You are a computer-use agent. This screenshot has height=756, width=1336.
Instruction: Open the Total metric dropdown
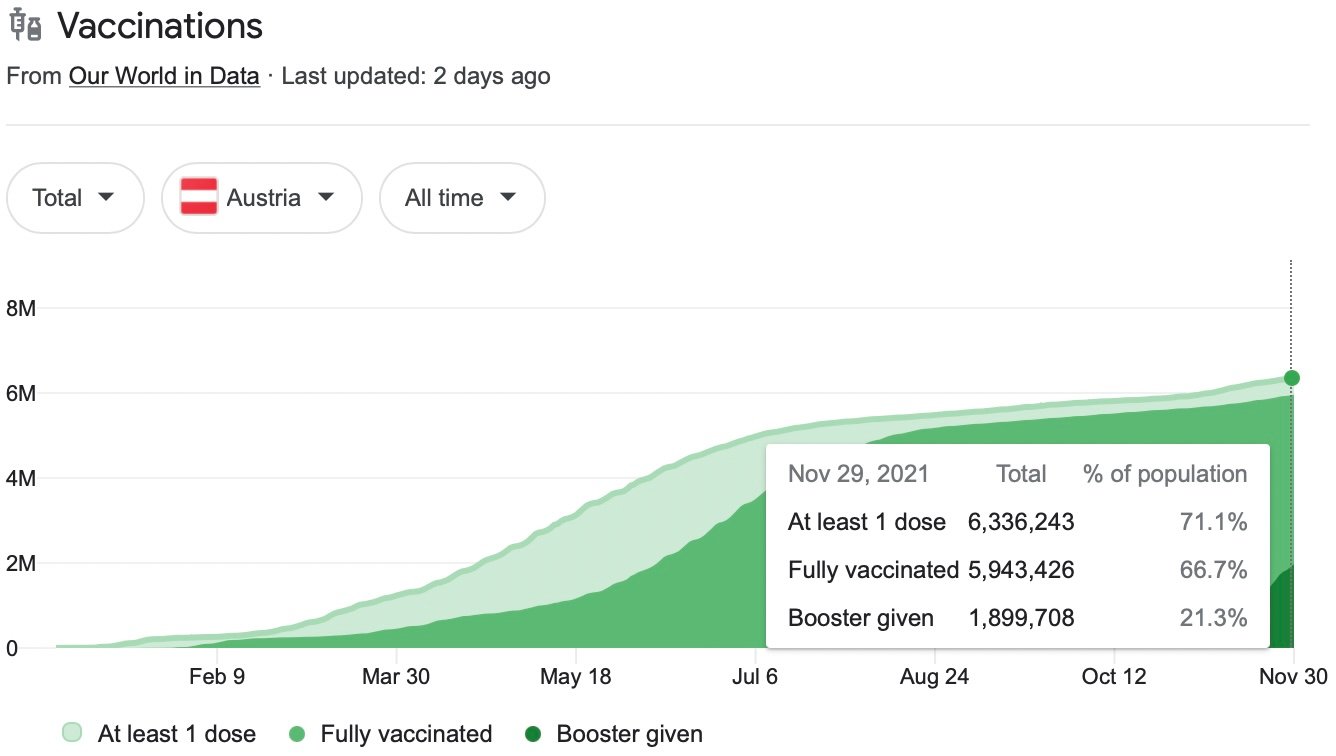[75, 198]
